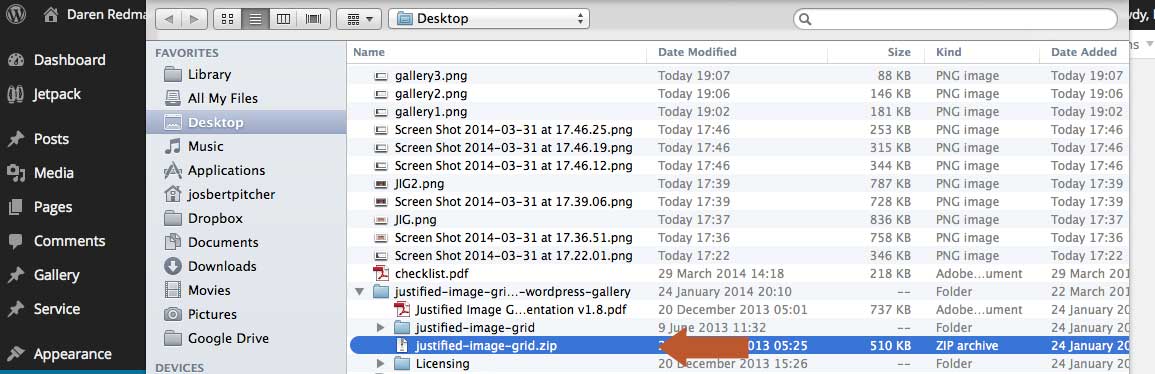Switch to Cover Flow view
1155x374 pixels.
(313, 19)
